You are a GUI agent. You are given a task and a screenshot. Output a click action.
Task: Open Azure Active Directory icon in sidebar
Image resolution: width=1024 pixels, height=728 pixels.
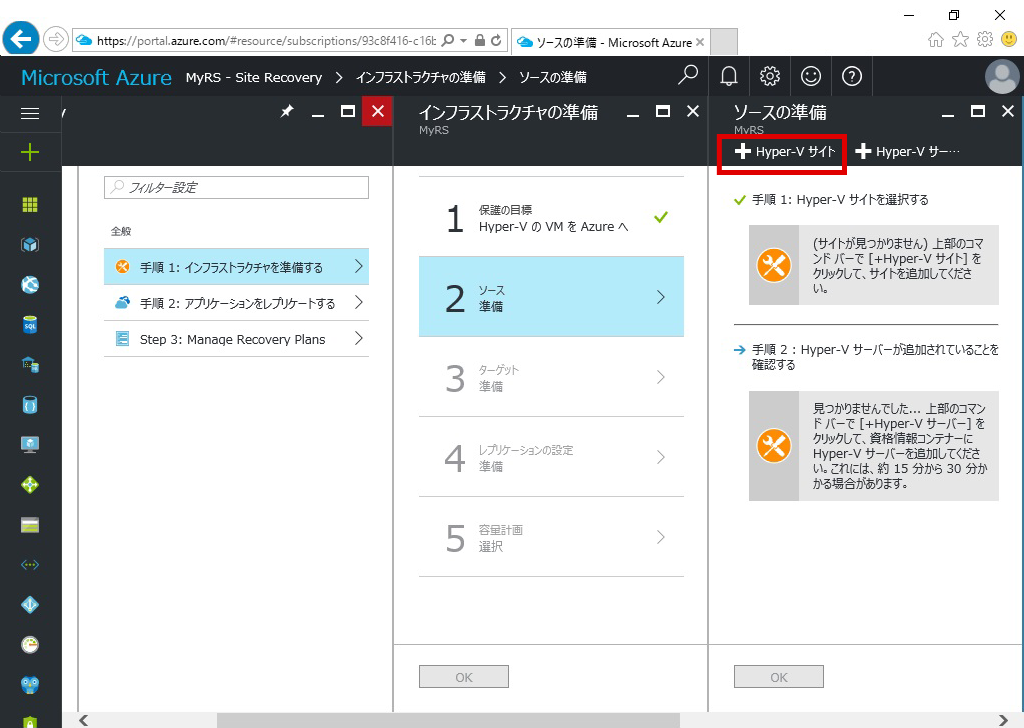(30, 605)
